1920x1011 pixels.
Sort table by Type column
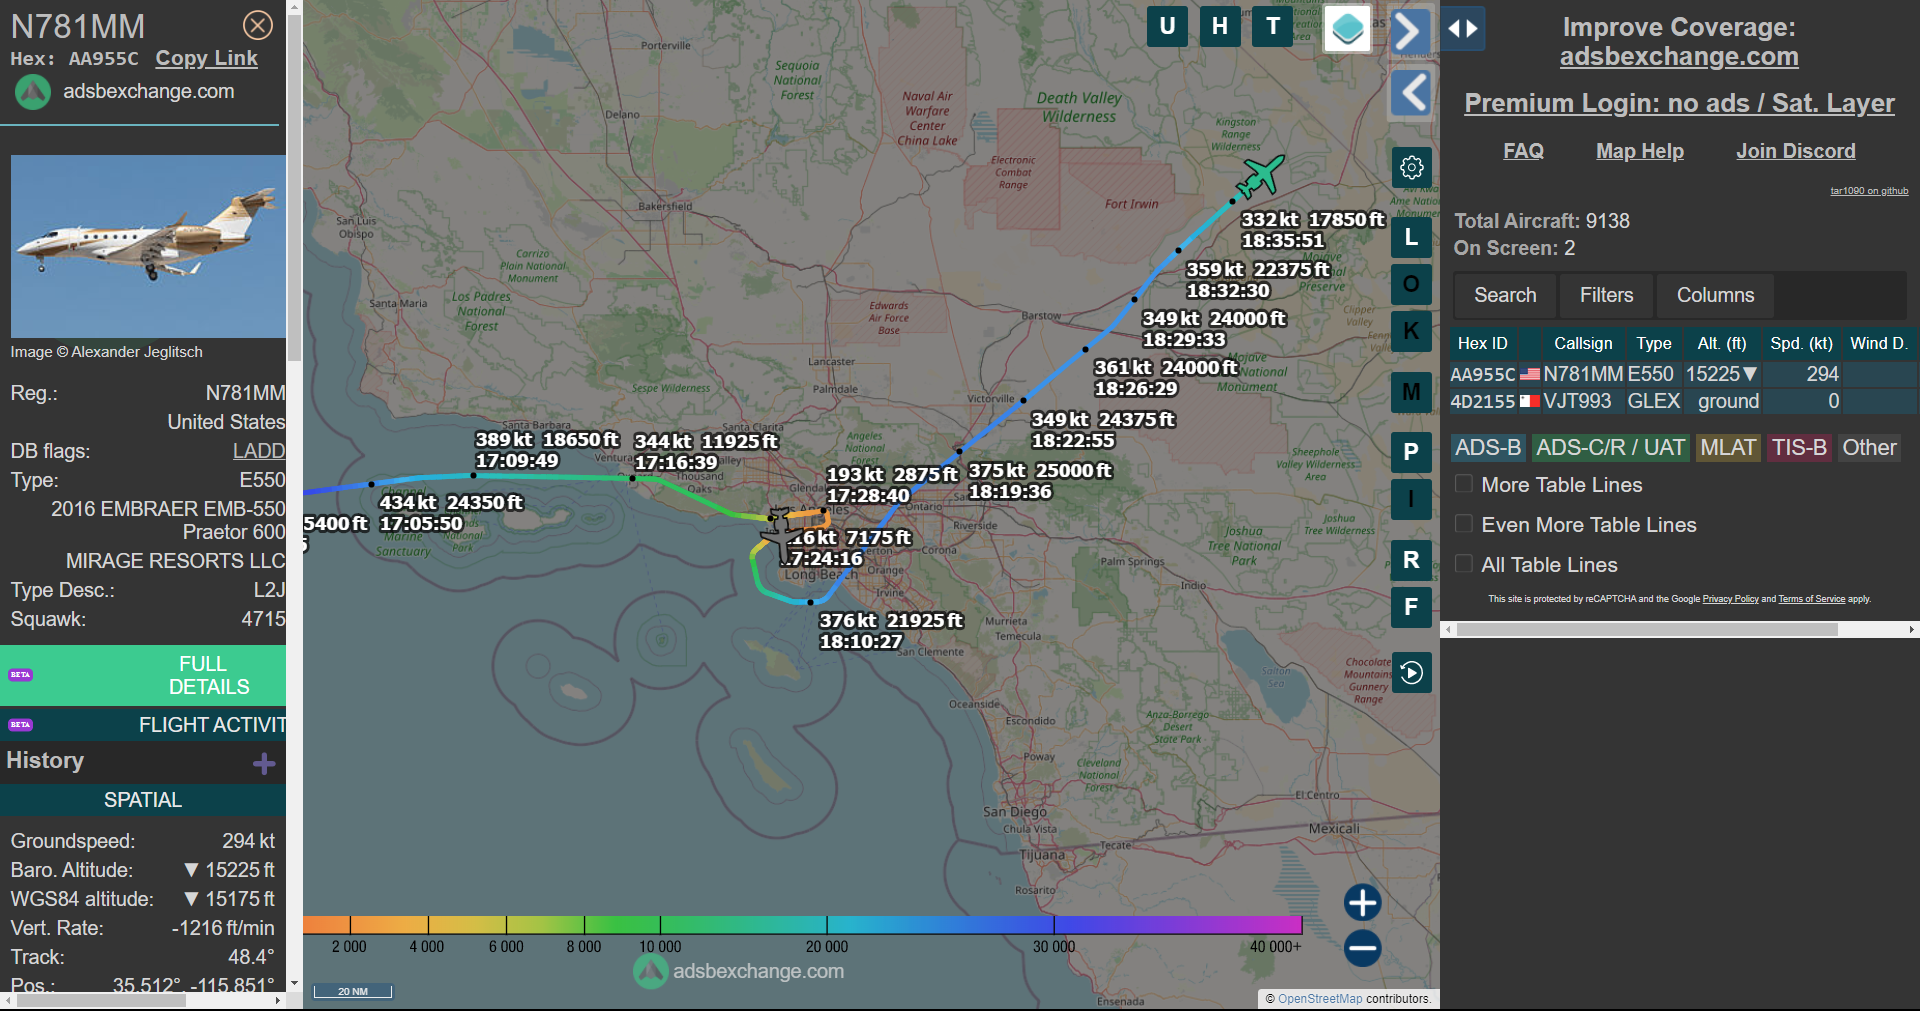coord(1654,343)
